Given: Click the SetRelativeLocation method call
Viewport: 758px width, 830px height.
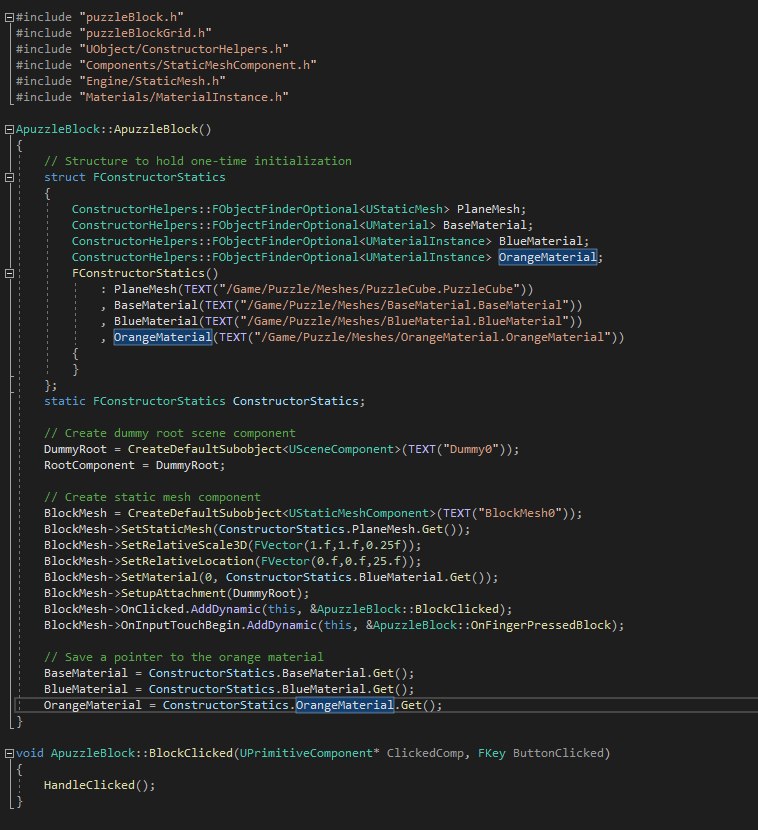Looking at the screenshot, I should pos(187,561).
